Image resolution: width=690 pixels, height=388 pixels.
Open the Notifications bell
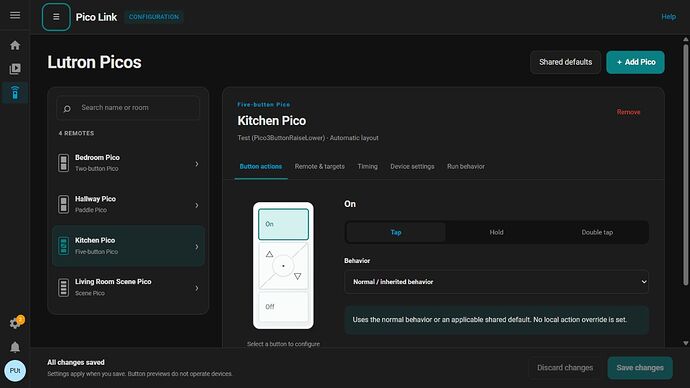(x=15, y=347)
